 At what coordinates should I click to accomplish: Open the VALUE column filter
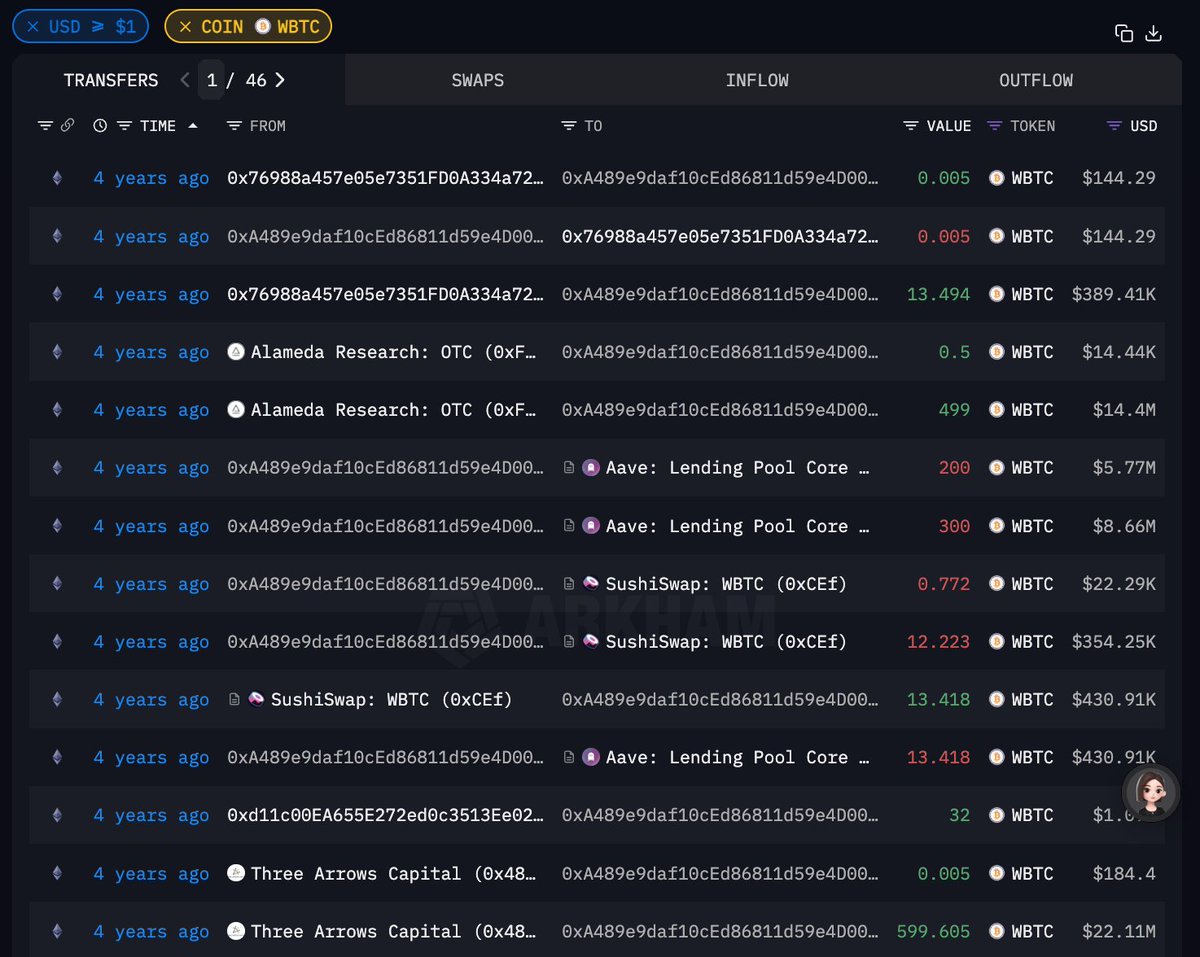click(911, 126)
